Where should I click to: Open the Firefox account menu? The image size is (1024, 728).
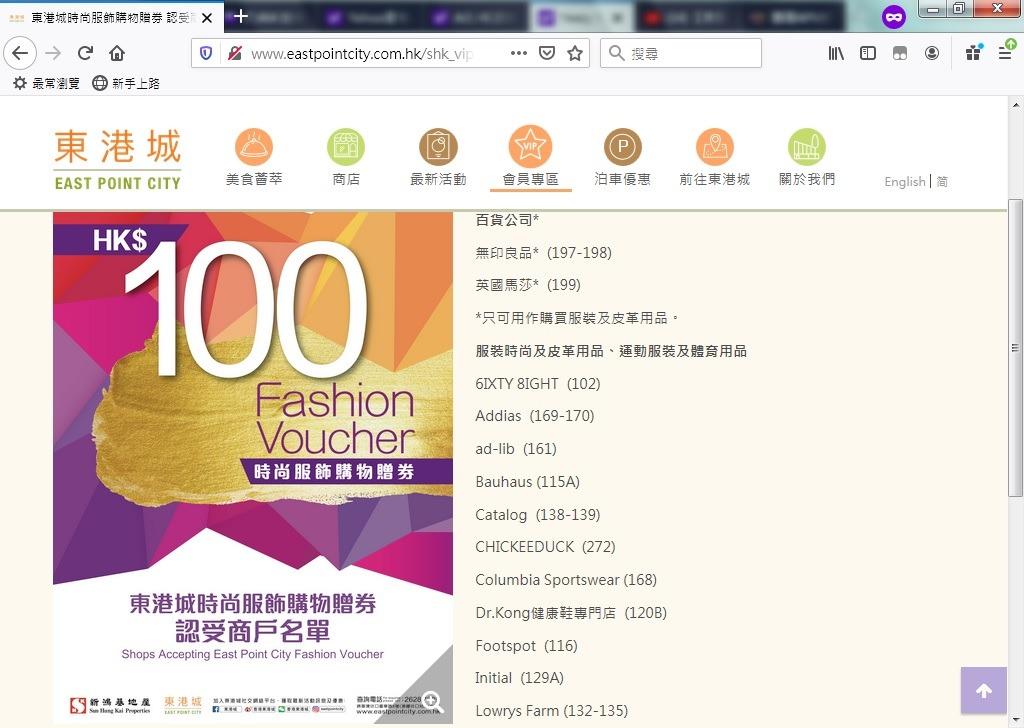pyautogui.click(x=932, y=53)
